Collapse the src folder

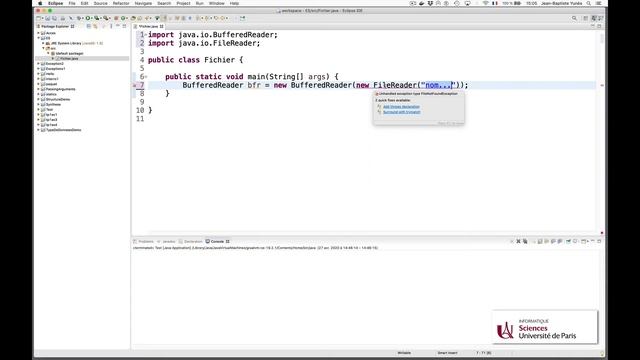43,48
